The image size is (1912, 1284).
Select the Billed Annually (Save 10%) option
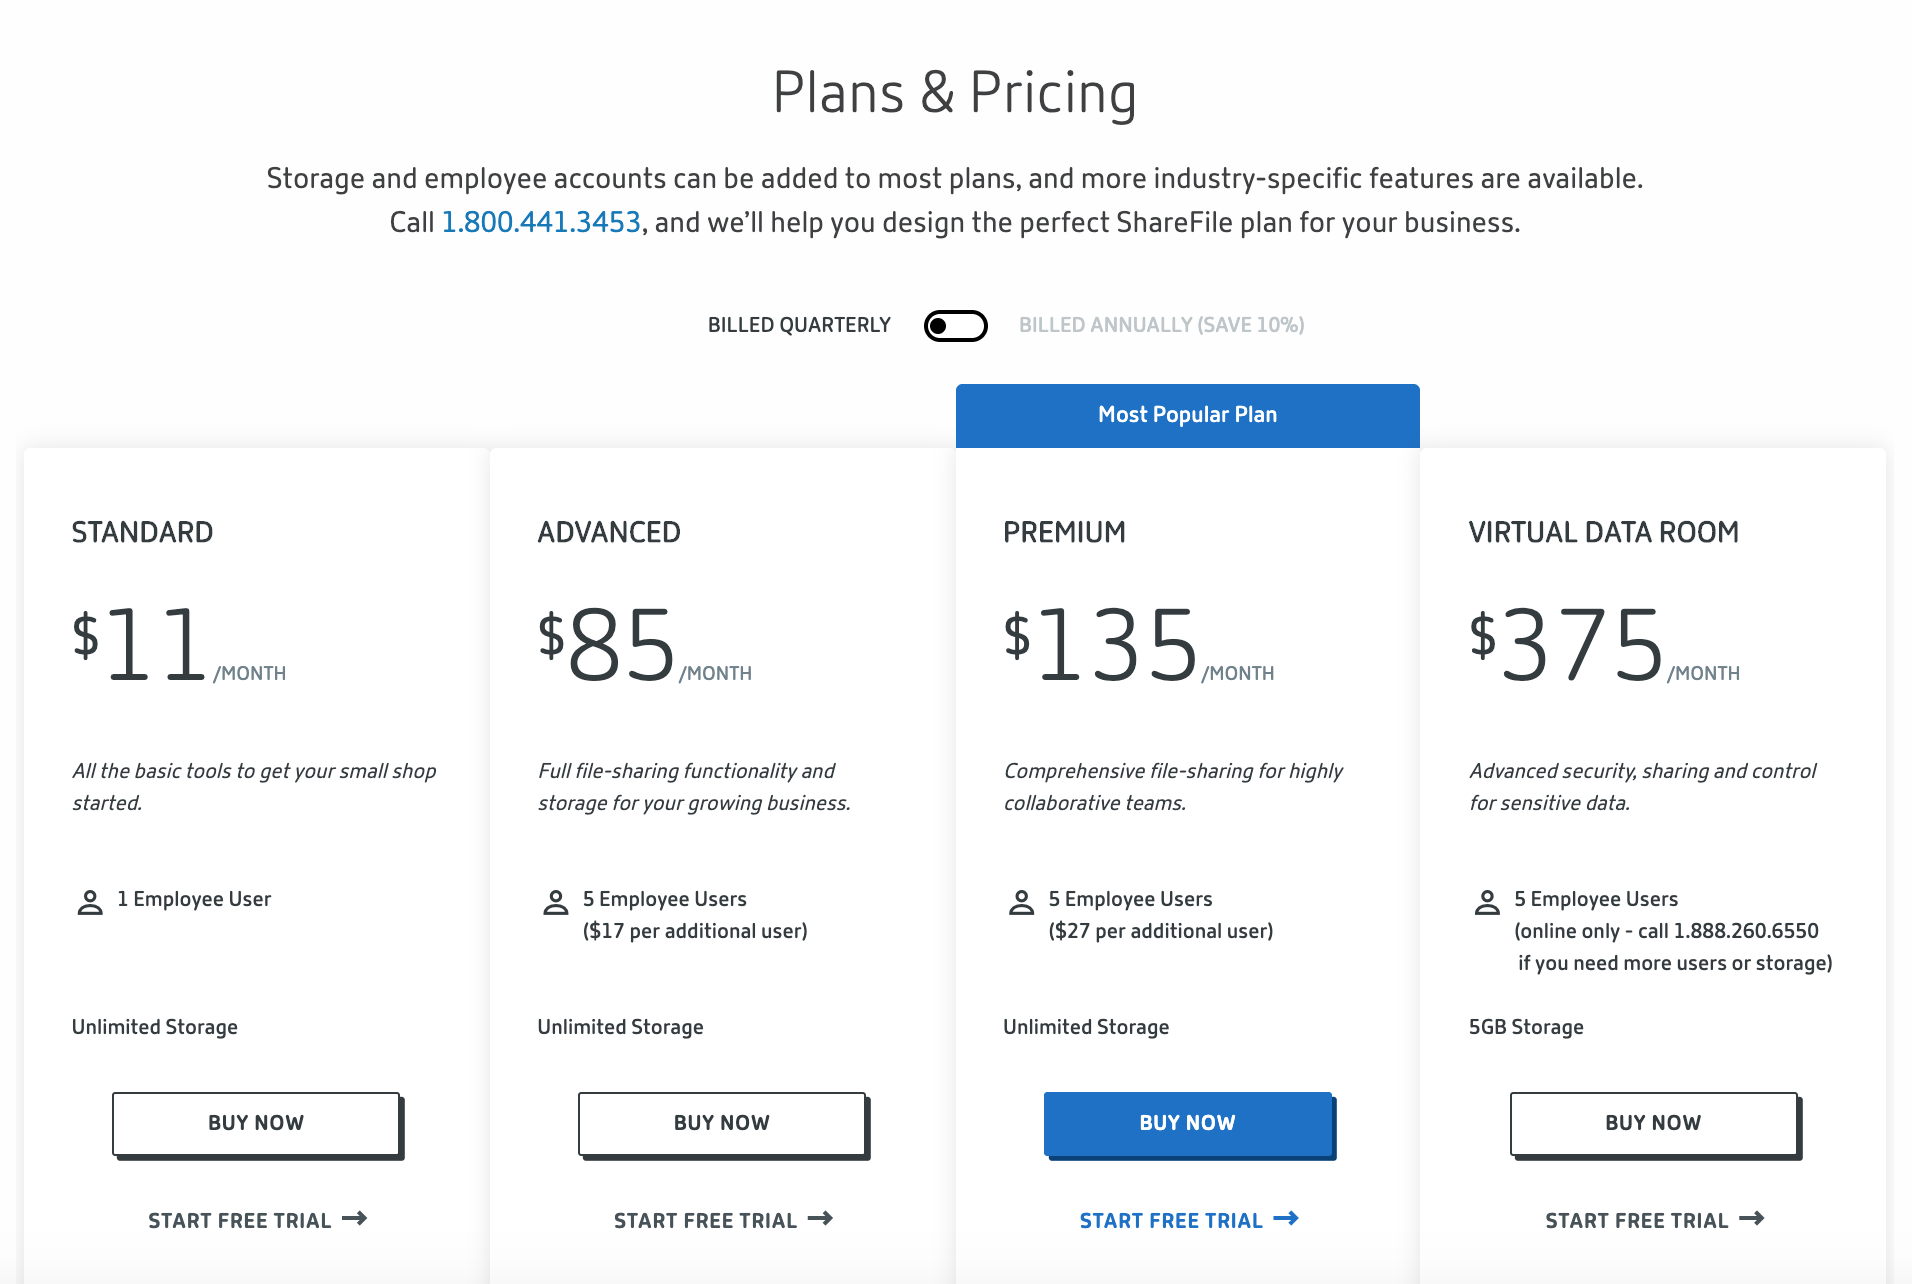(1161, 325)
